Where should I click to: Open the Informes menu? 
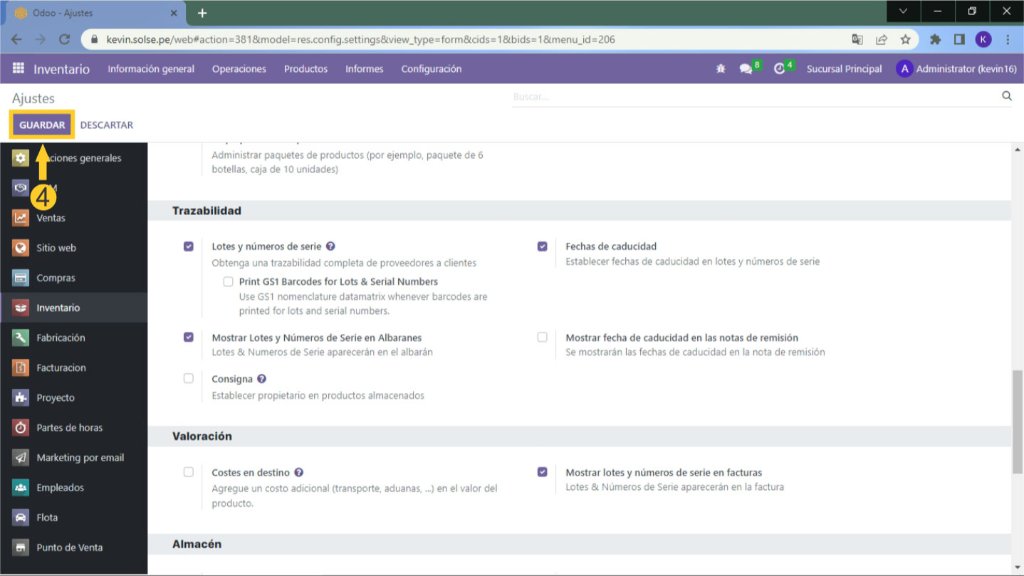pyautogui.click(x=364, y=69)
